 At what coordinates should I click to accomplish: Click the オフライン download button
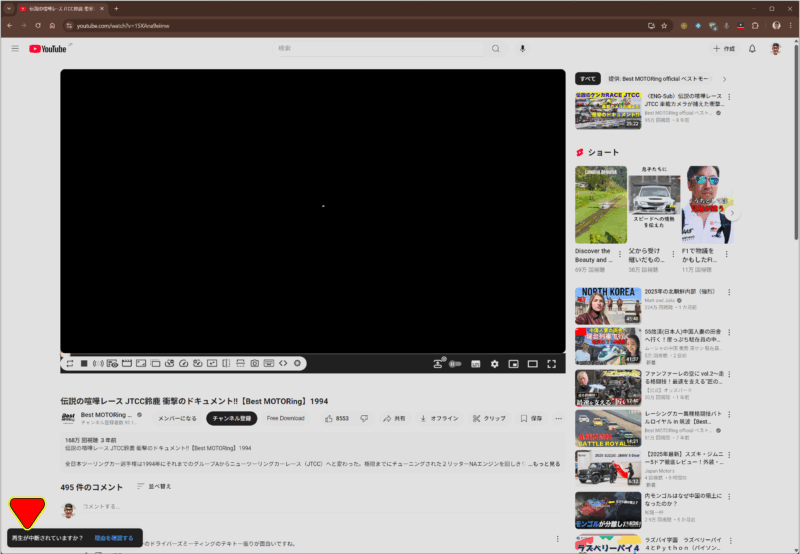click(439, 418)
